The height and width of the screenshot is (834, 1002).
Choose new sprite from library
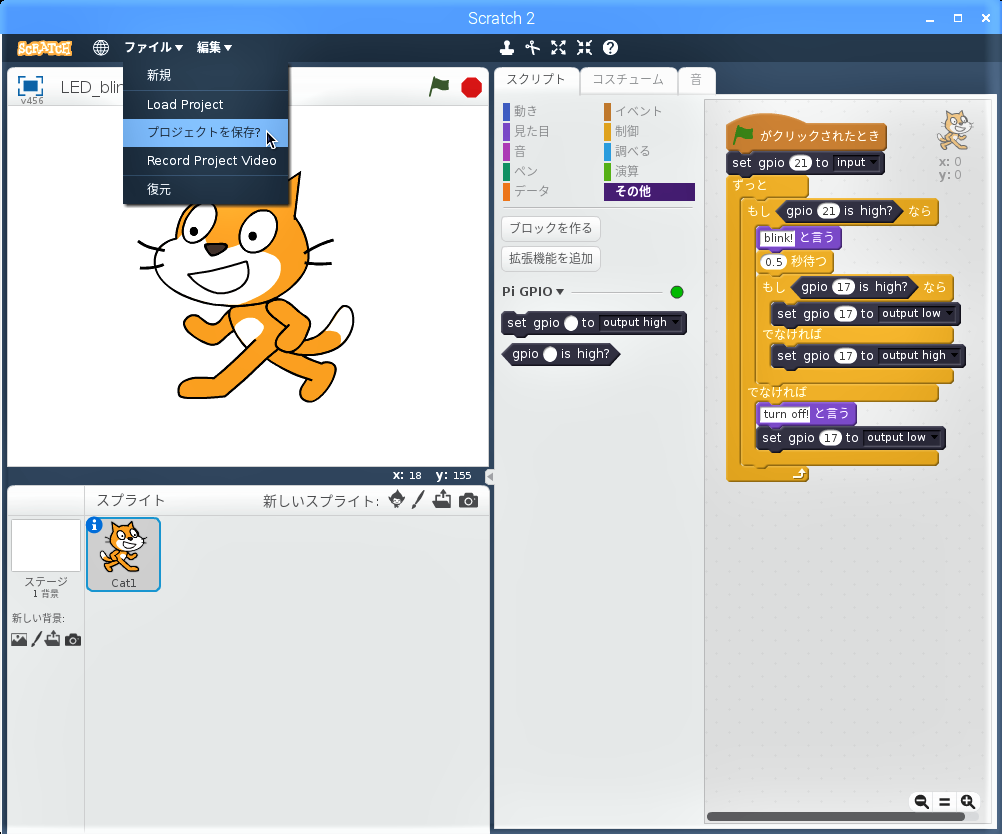[x=396, y=500]
